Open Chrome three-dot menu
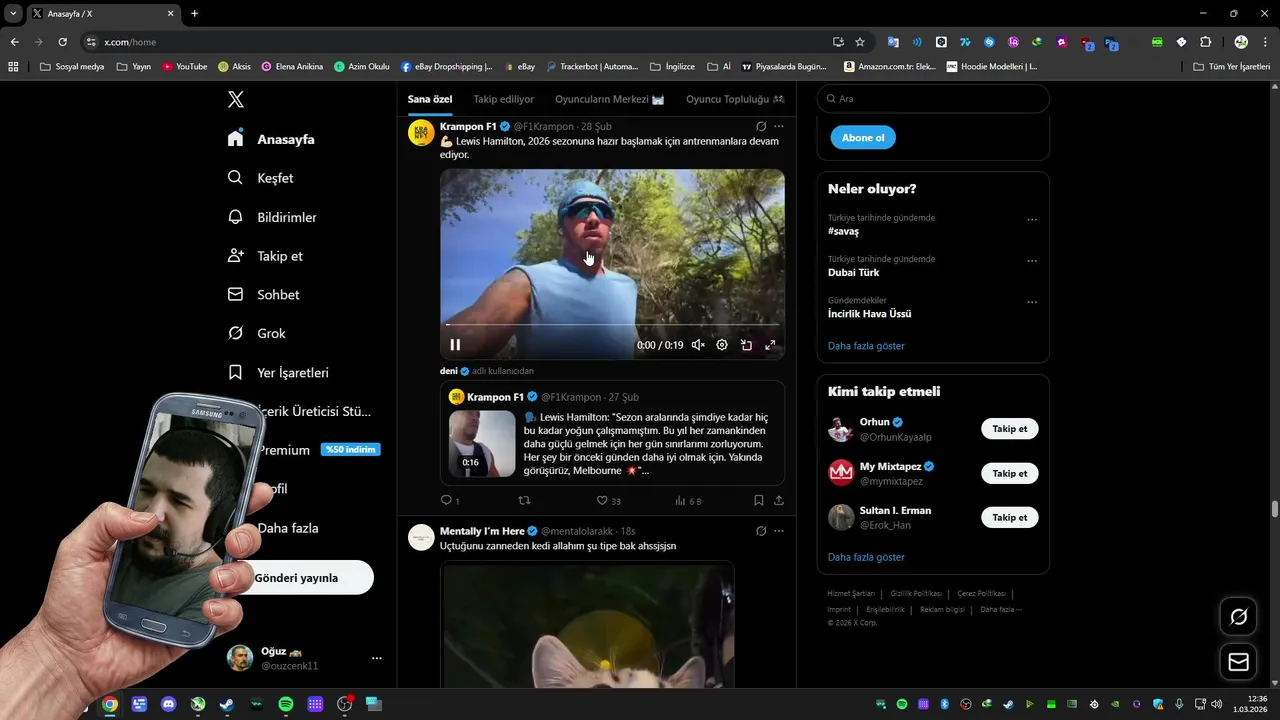Screen dimensions: 1280x720 (1265, 42)
